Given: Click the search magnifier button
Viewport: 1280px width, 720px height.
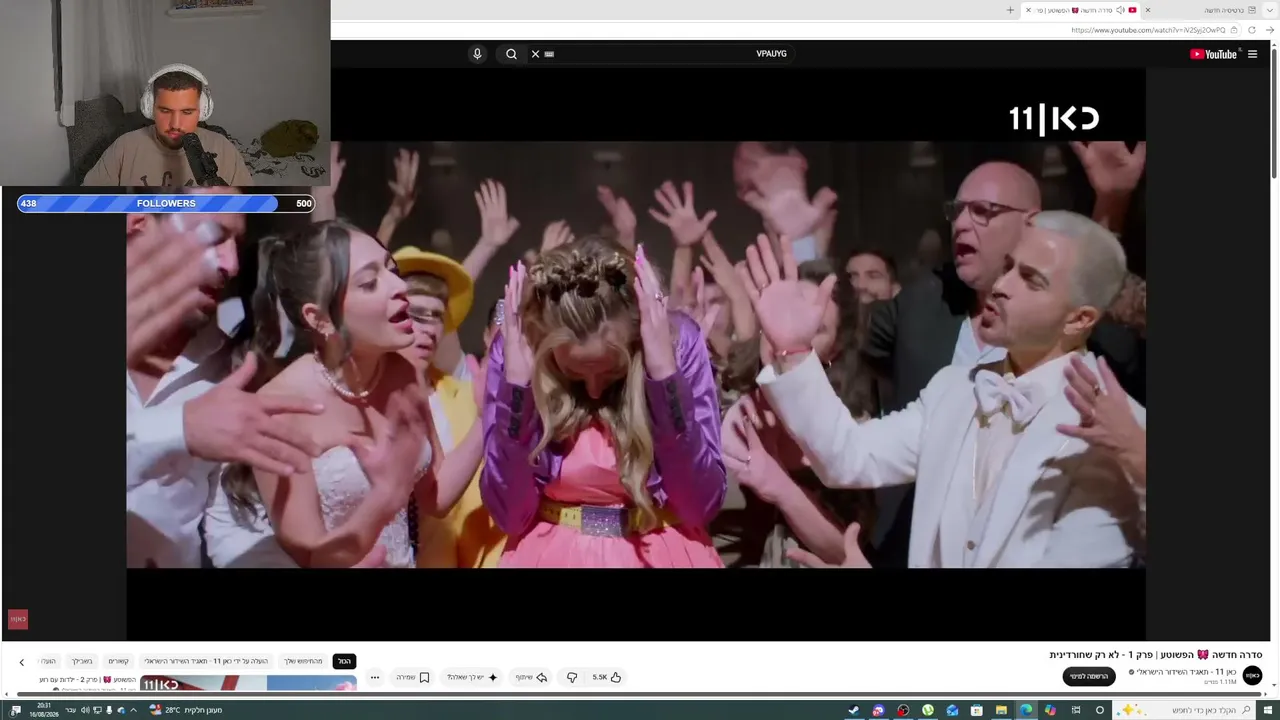Looking at the screenshot, I should (511, 54).
